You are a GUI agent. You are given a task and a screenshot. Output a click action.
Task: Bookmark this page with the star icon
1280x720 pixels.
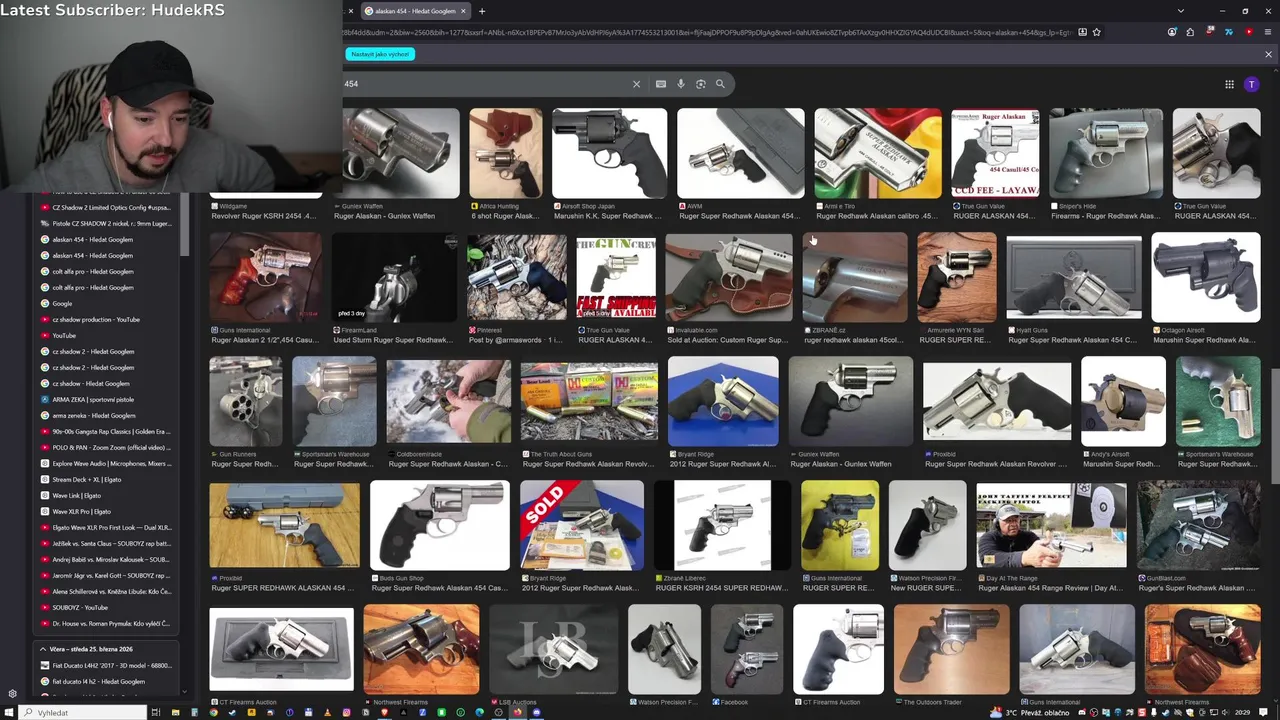1096,32
